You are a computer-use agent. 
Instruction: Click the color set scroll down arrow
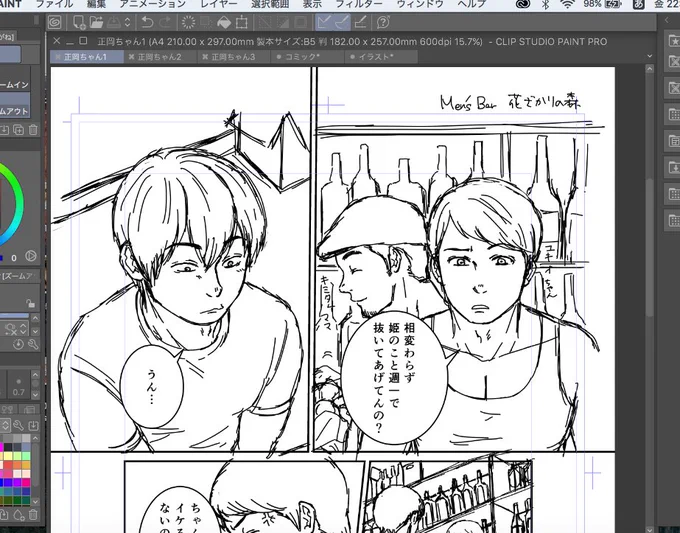[35, 502]
